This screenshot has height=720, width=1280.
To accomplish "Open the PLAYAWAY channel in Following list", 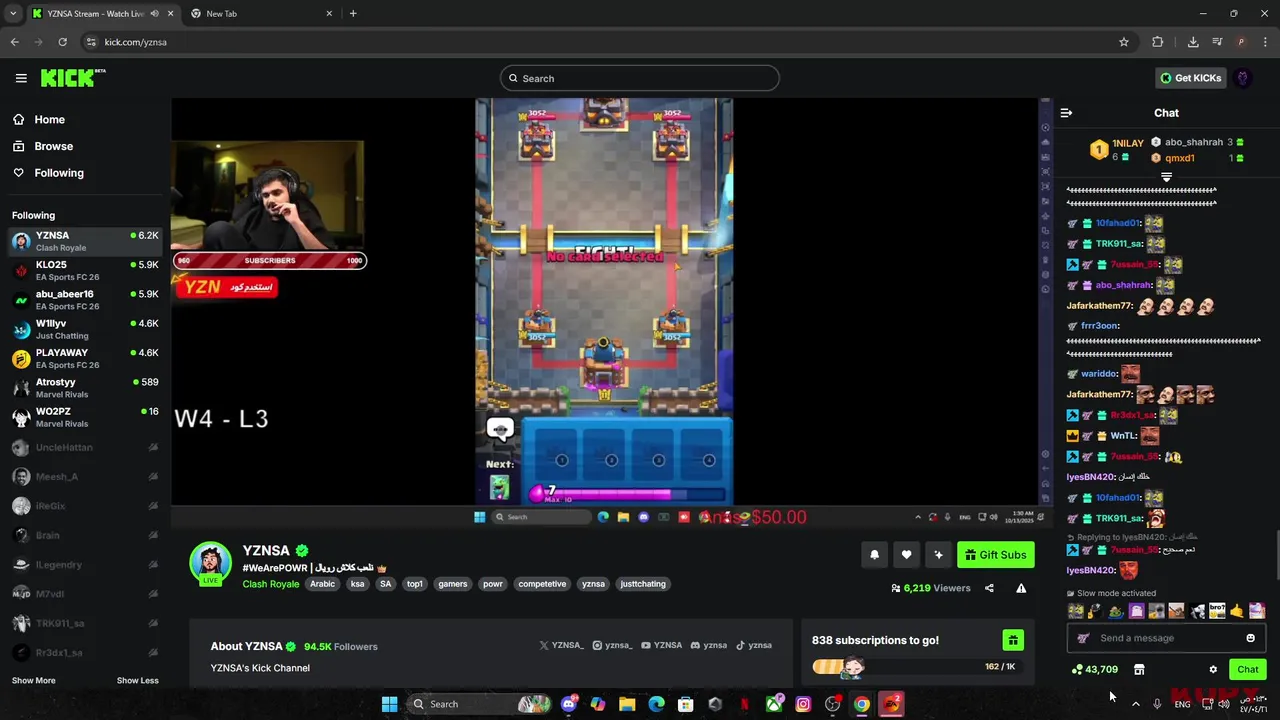I will 85,358.
